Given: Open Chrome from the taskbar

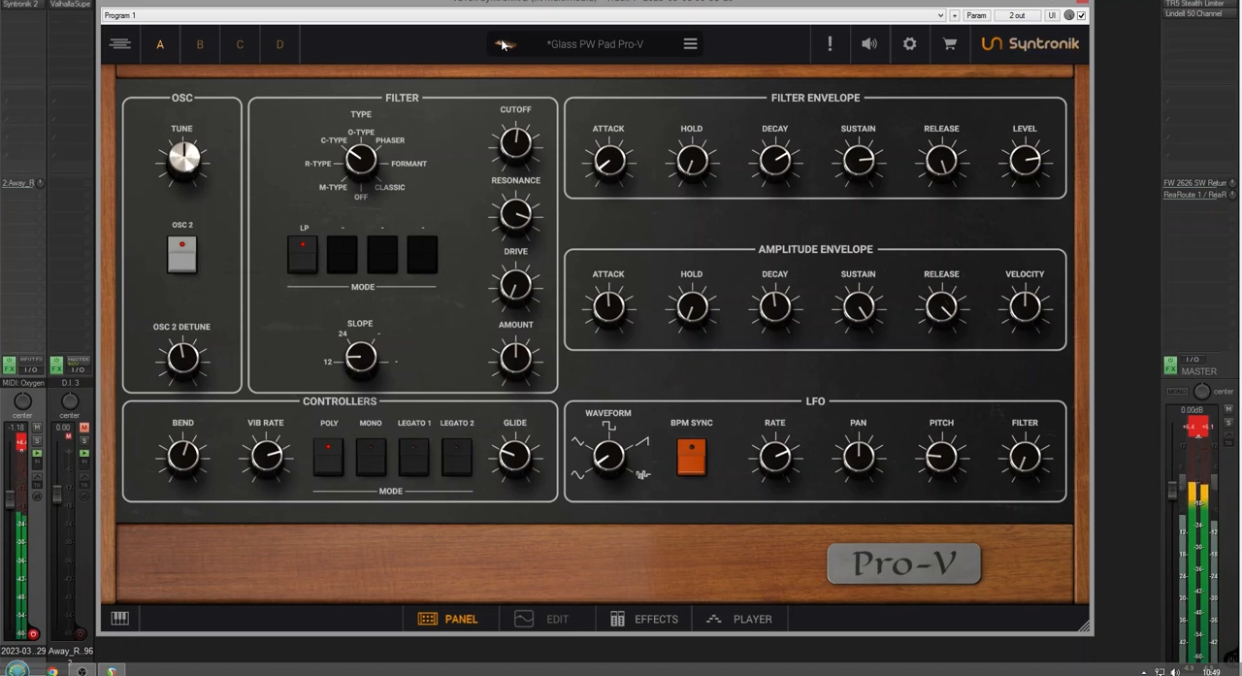Looking at the screenshot, I should [52, 670].
